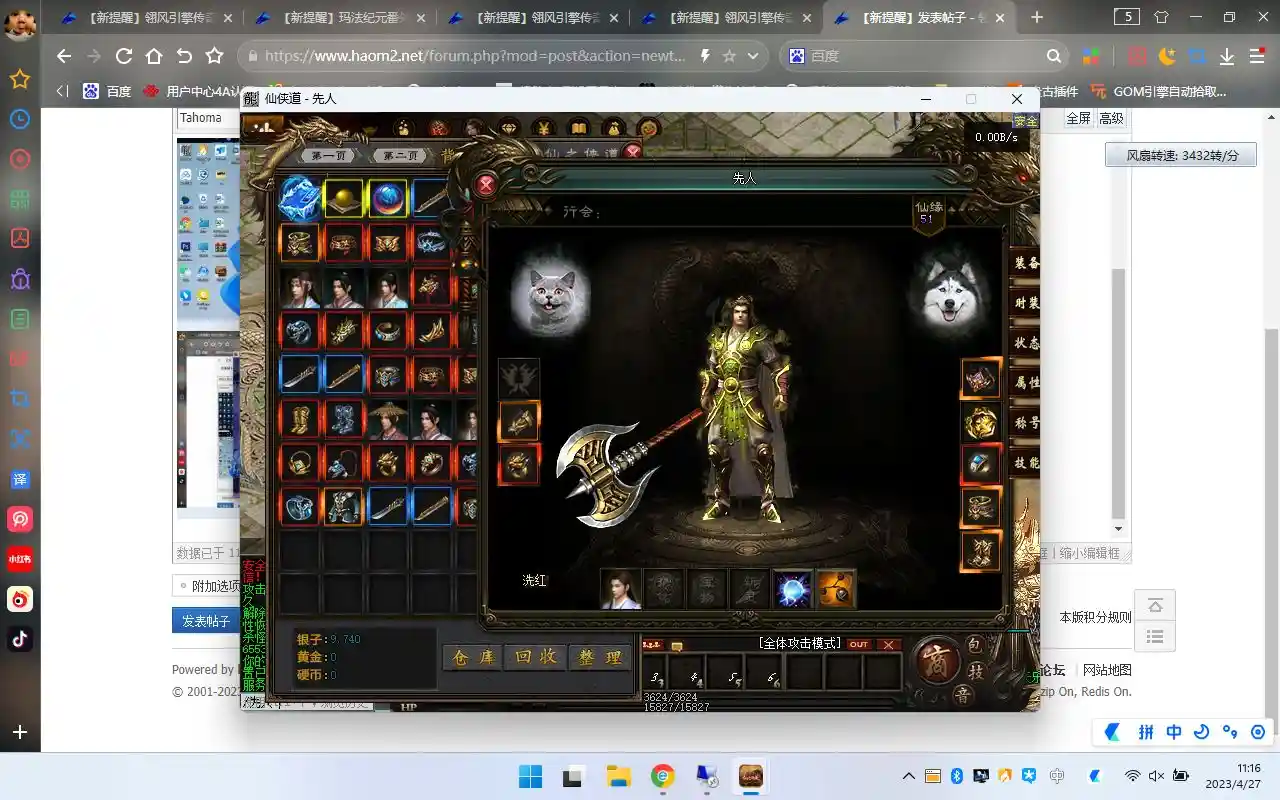This screenshot has height=800, width=1280.
Task: Open the browser main menu hamburger icon
Action: (1258, 56)
